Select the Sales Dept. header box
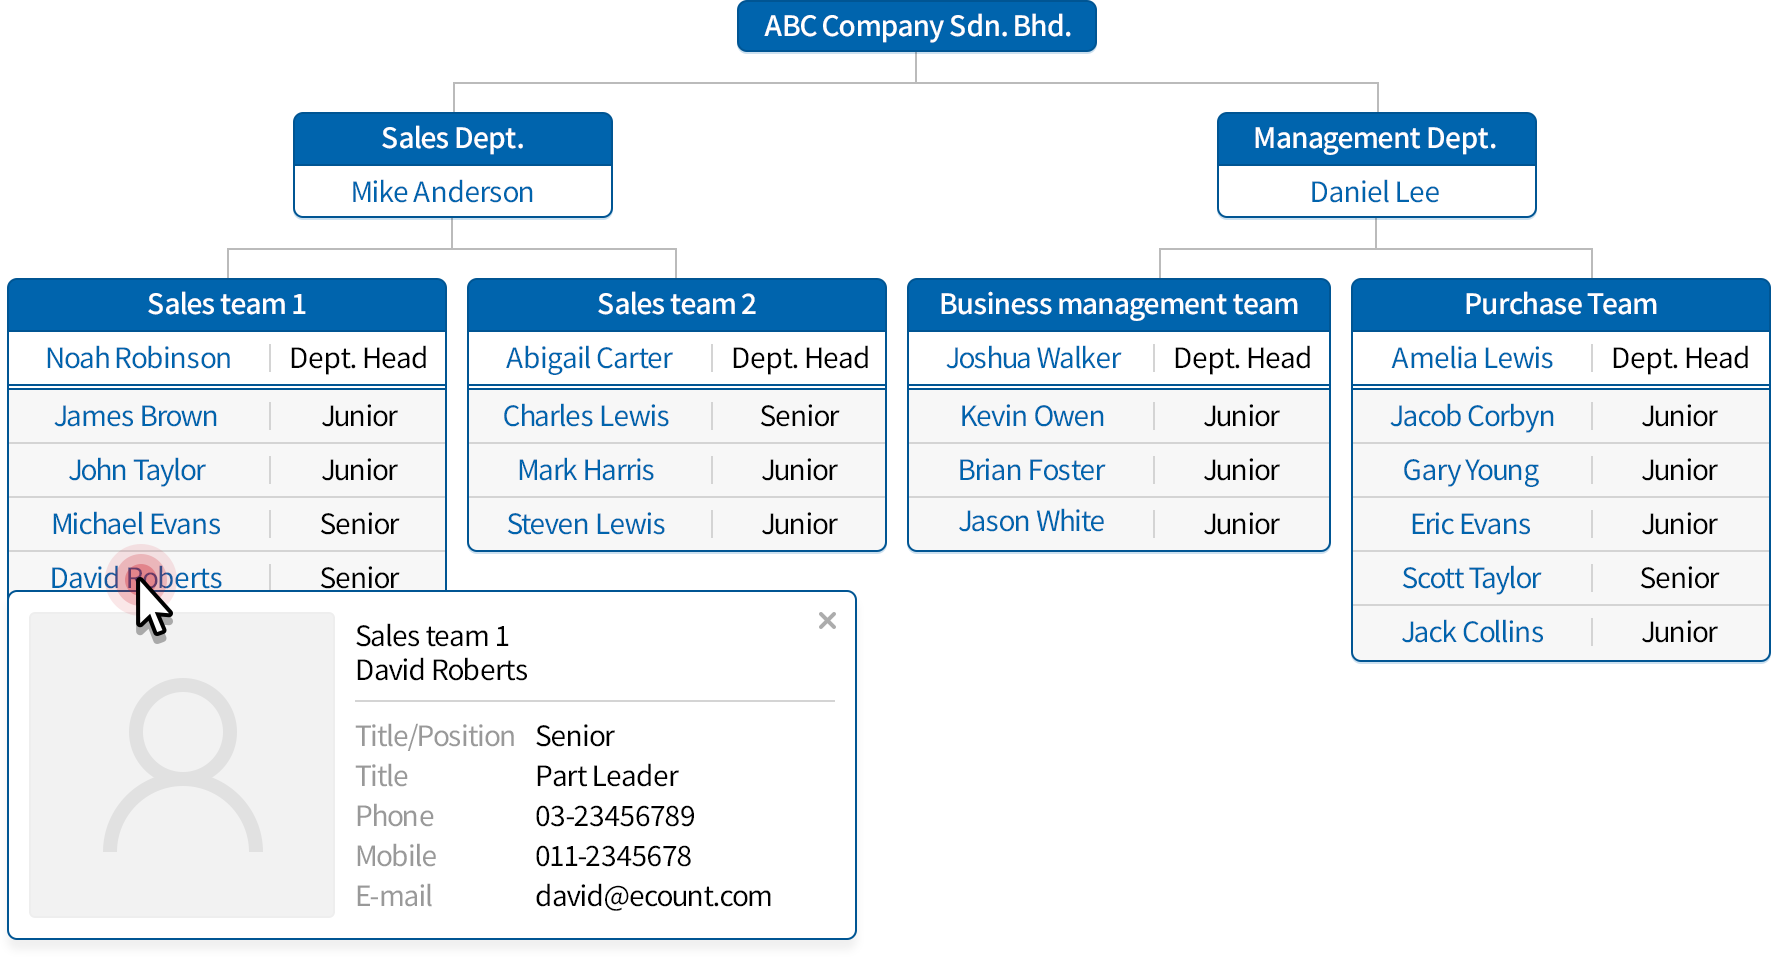 tap(452, 138)
